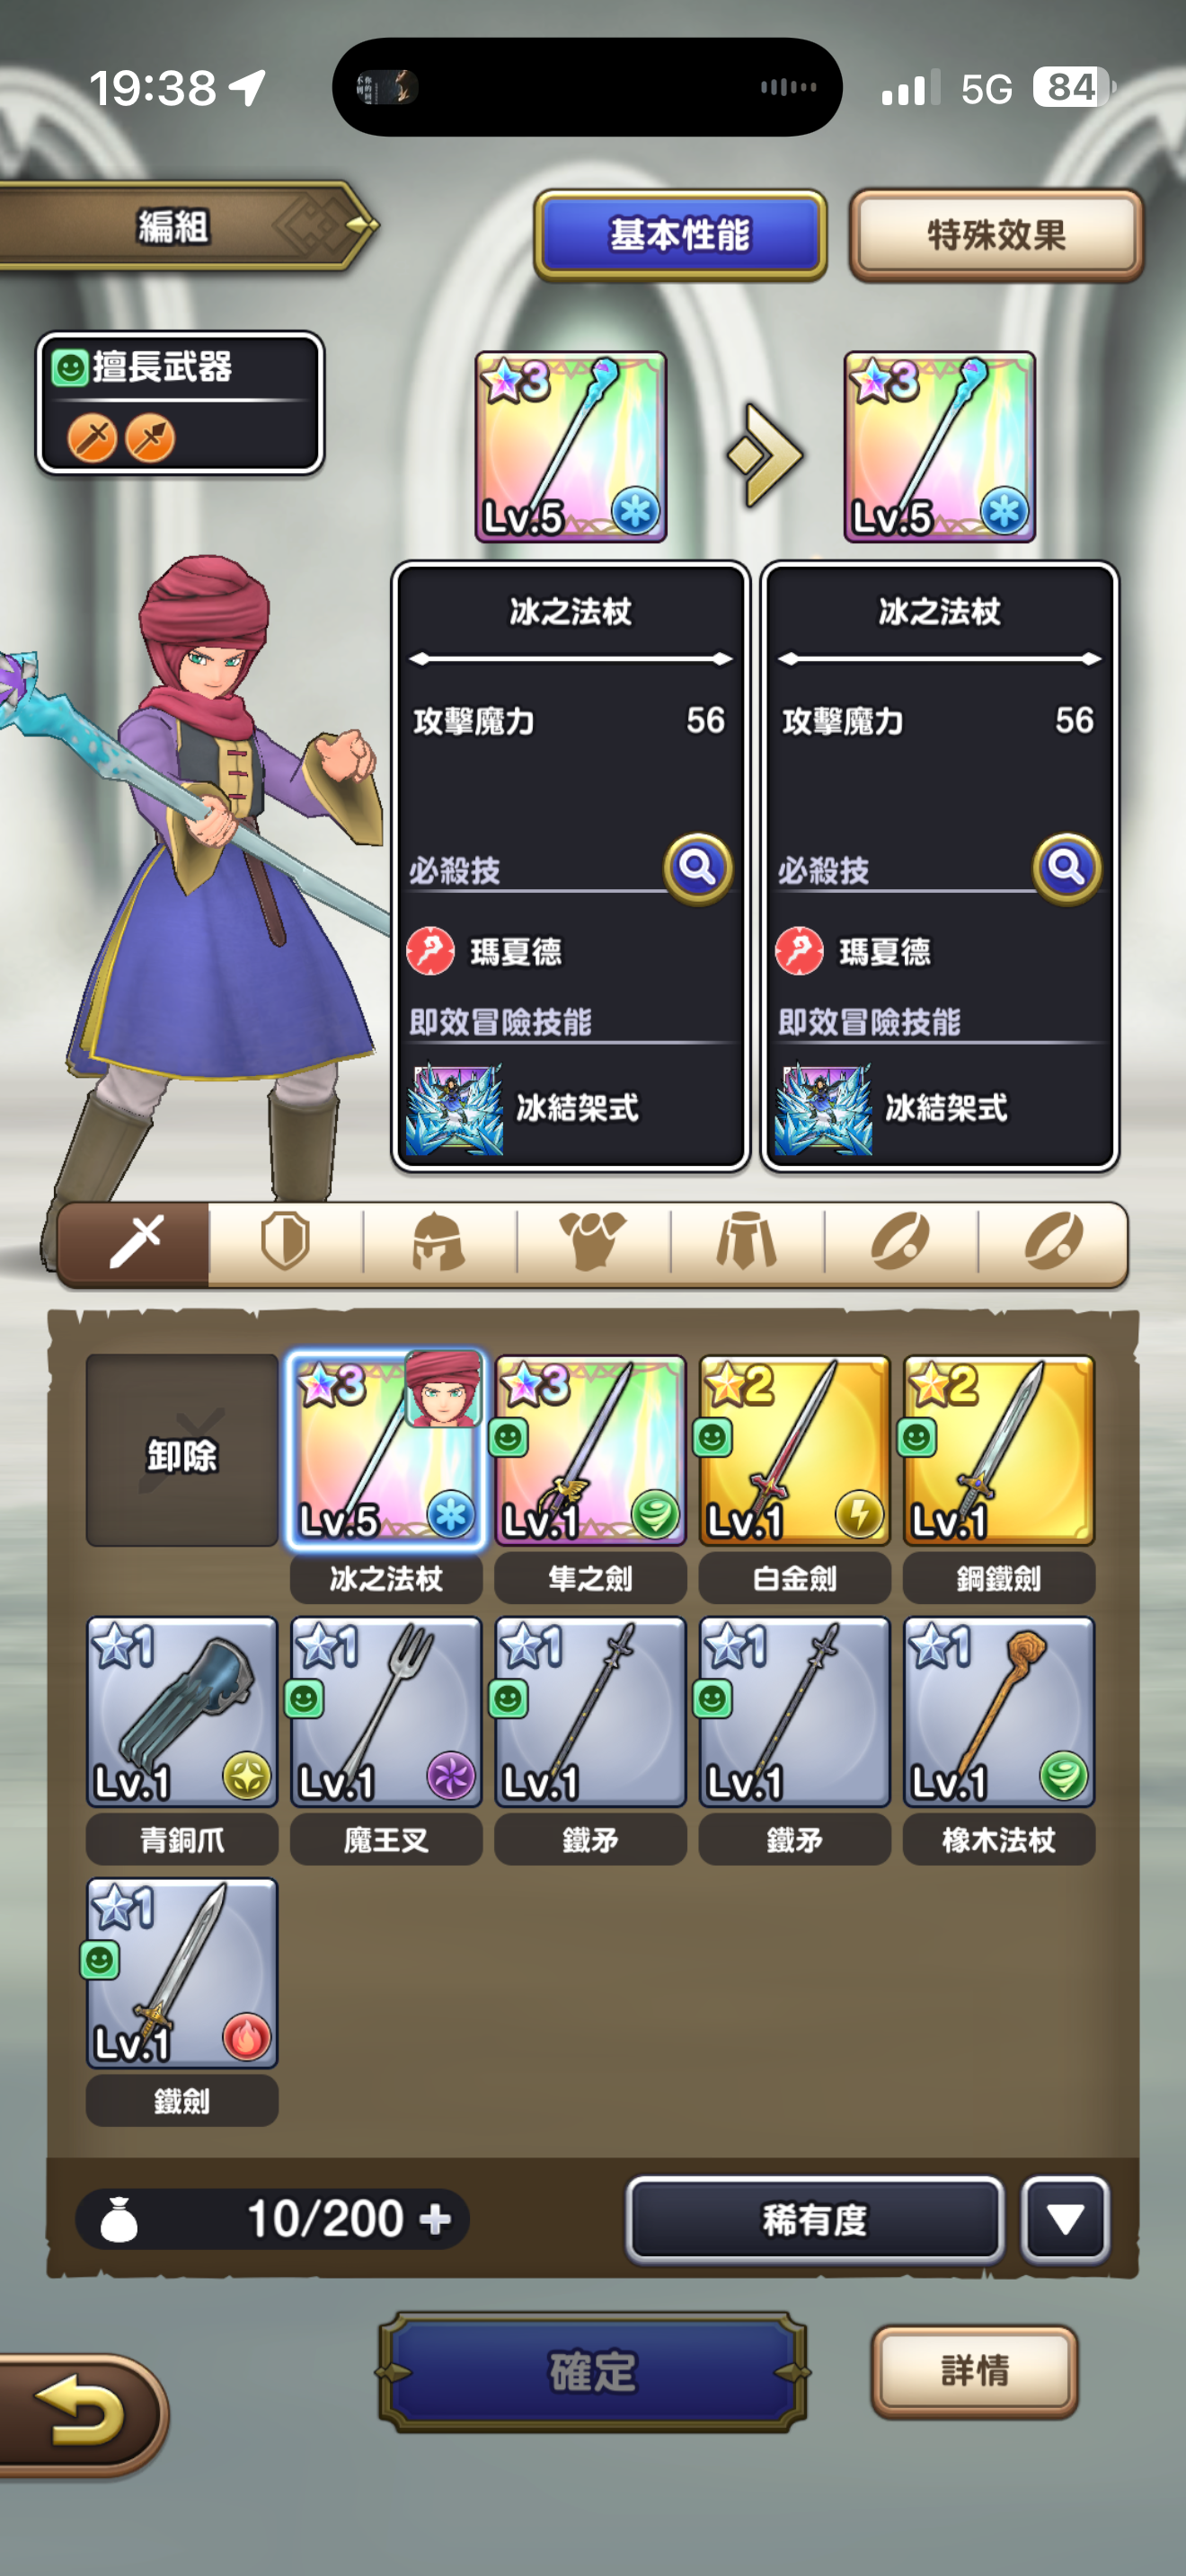
Task: Open the first accessory ring tab
Action: 900,1244
